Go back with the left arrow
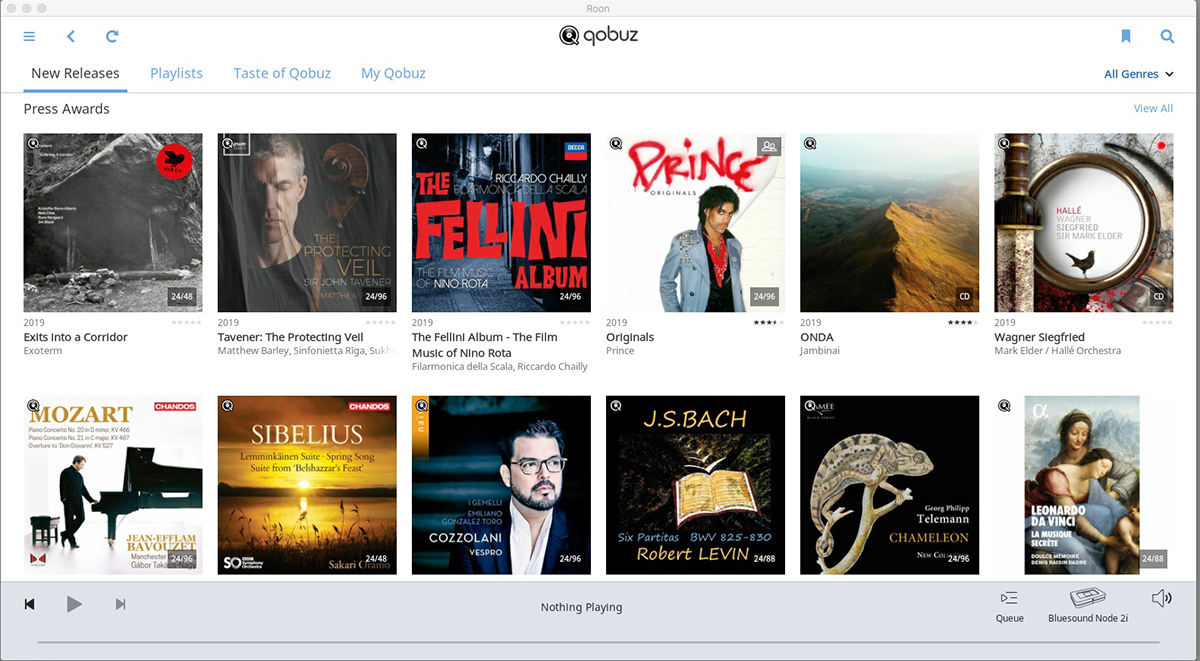 point(71,37)
